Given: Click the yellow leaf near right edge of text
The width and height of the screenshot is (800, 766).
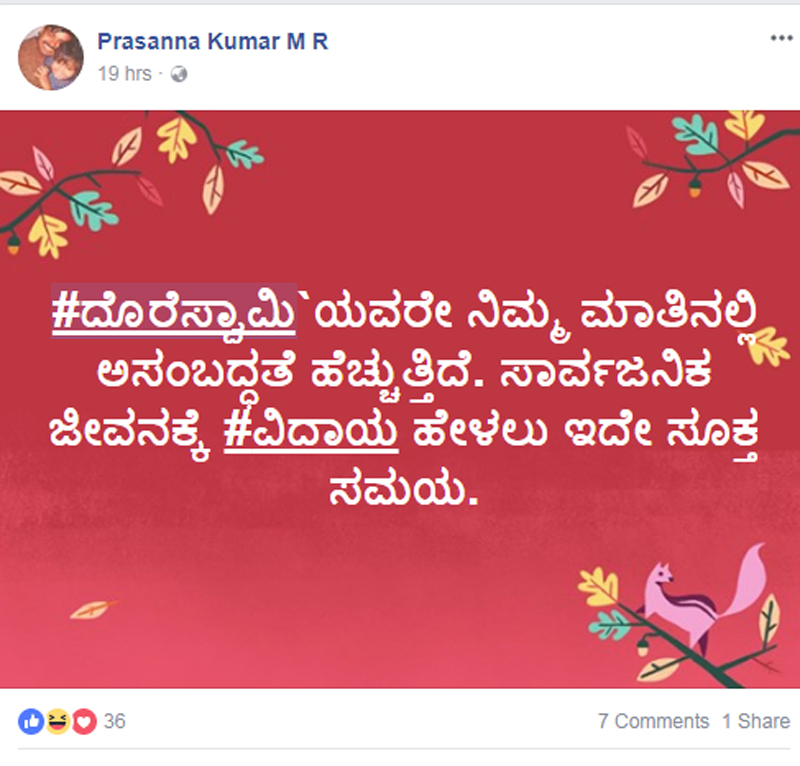Looking at the screenshot, I should tap(772, 347).
